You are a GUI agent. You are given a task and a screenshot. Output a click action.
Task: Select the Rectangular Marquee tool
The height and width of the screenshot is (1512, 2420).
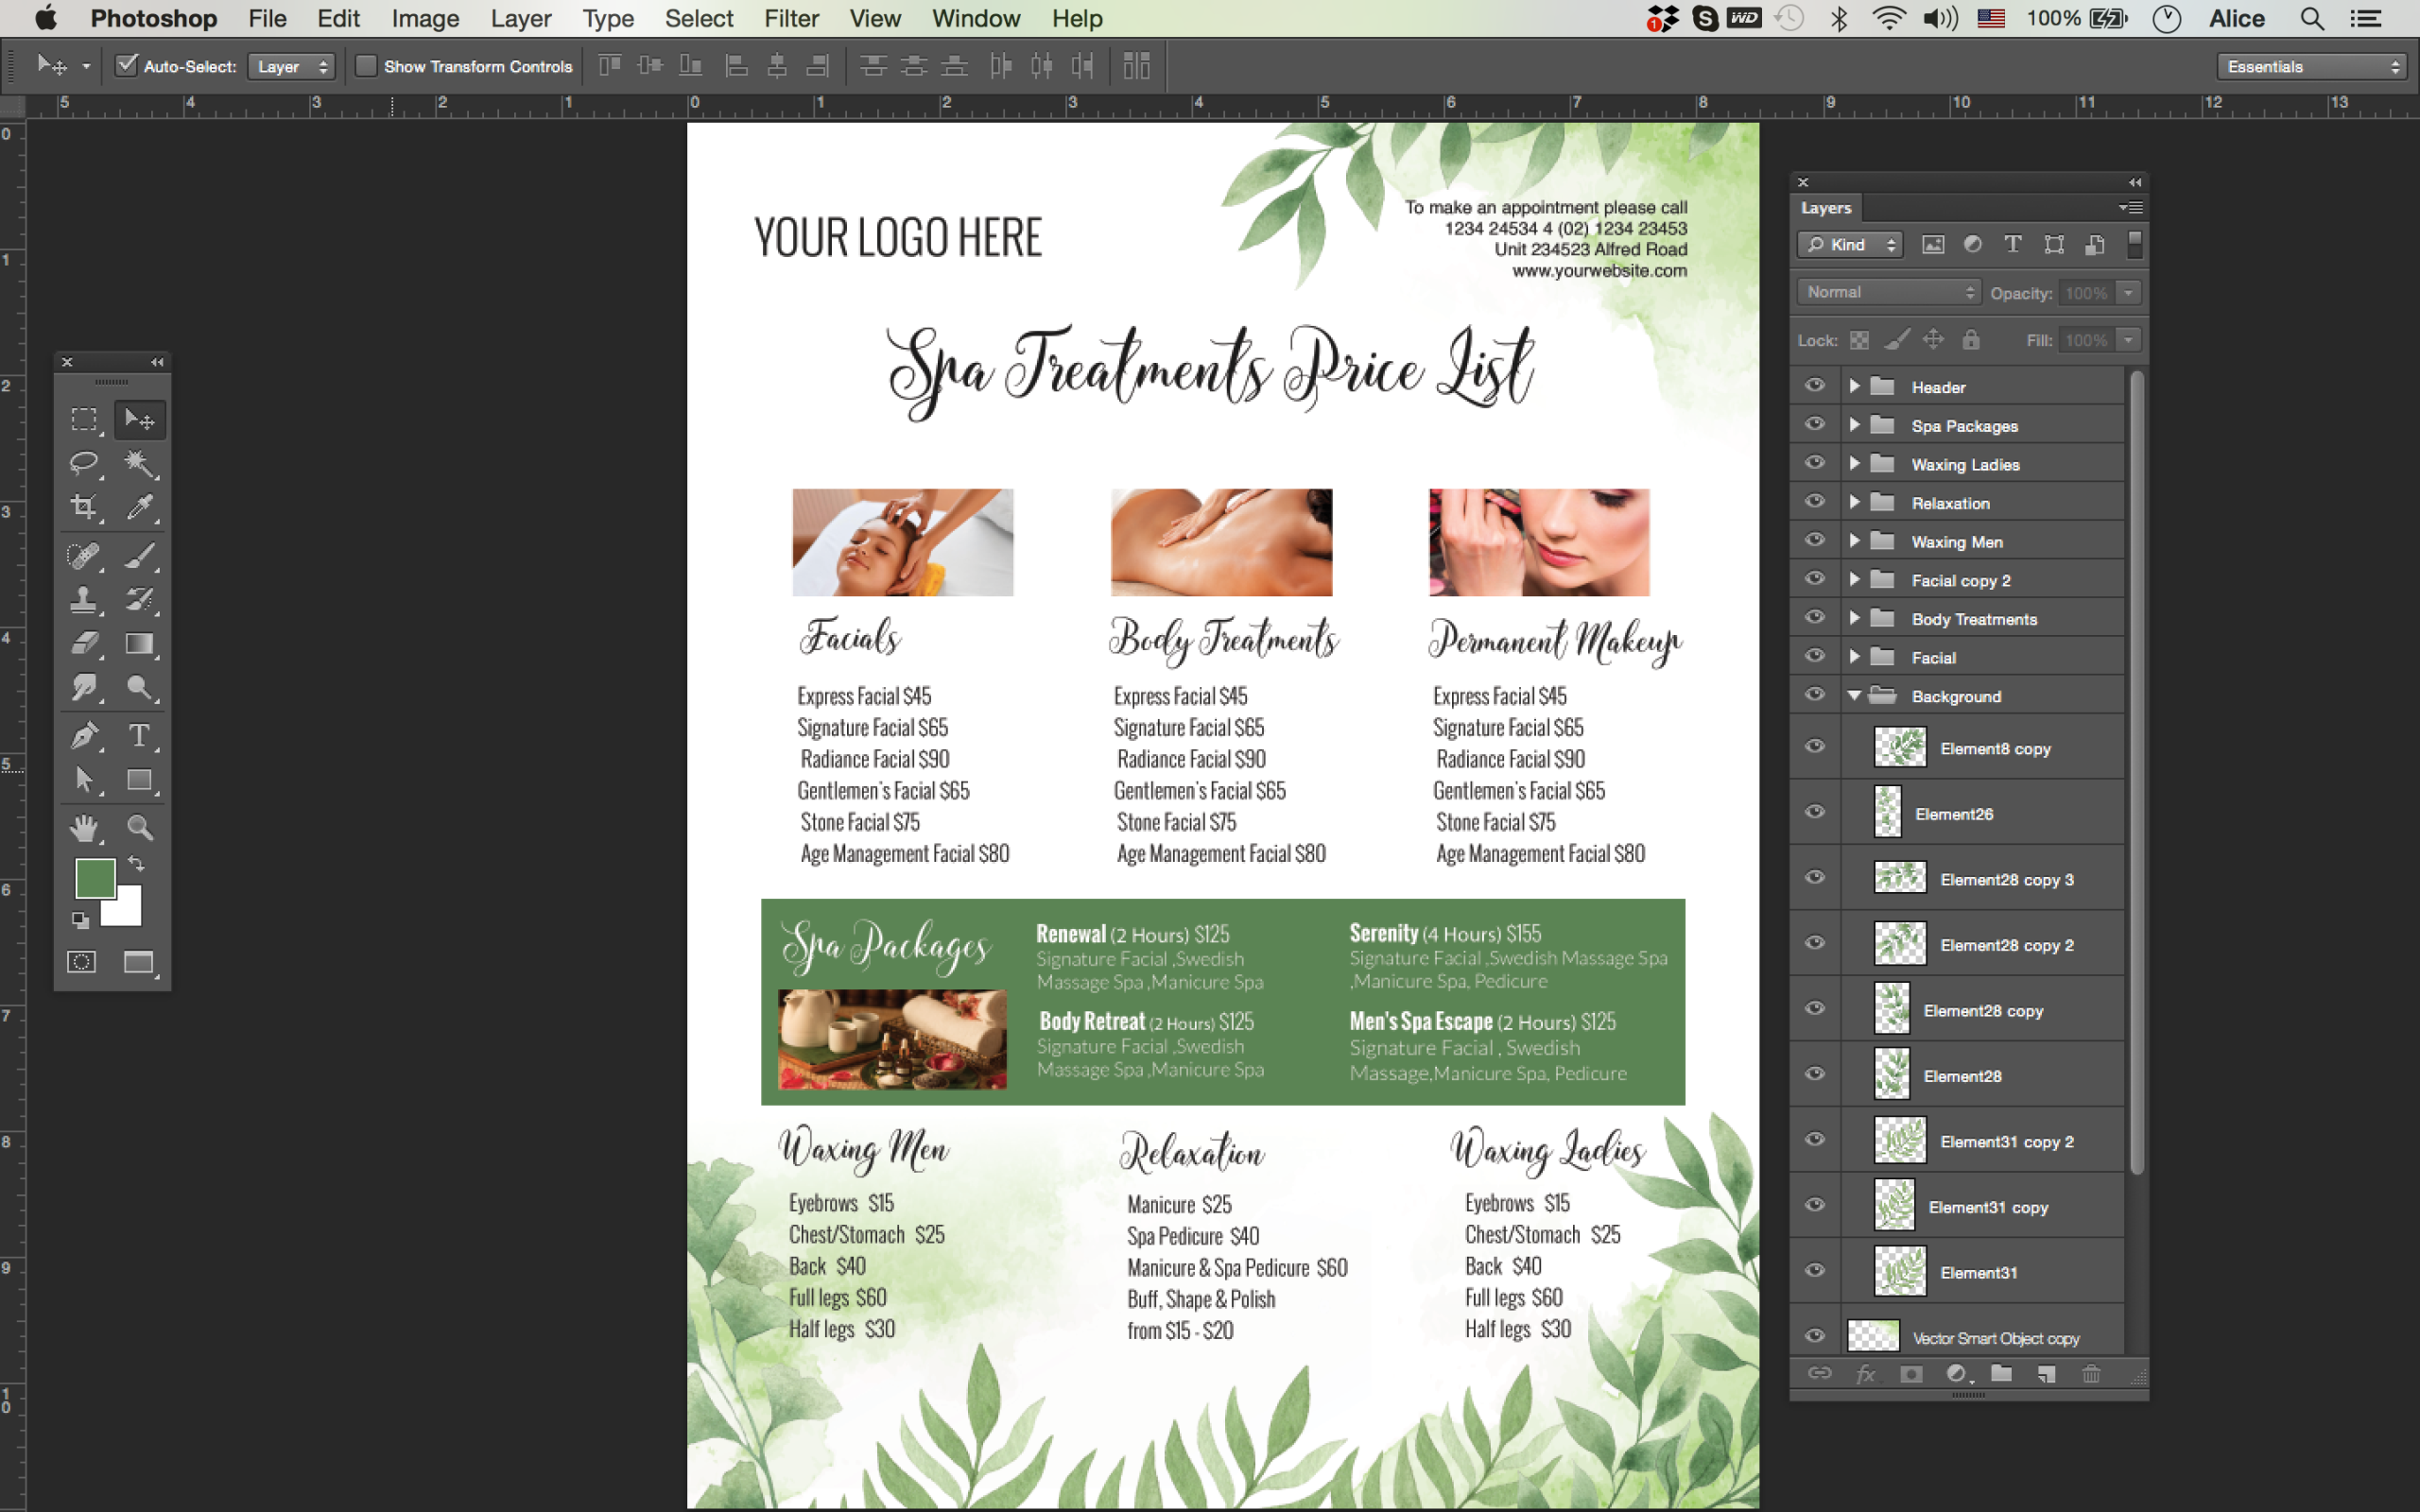(x=84, y=420)
